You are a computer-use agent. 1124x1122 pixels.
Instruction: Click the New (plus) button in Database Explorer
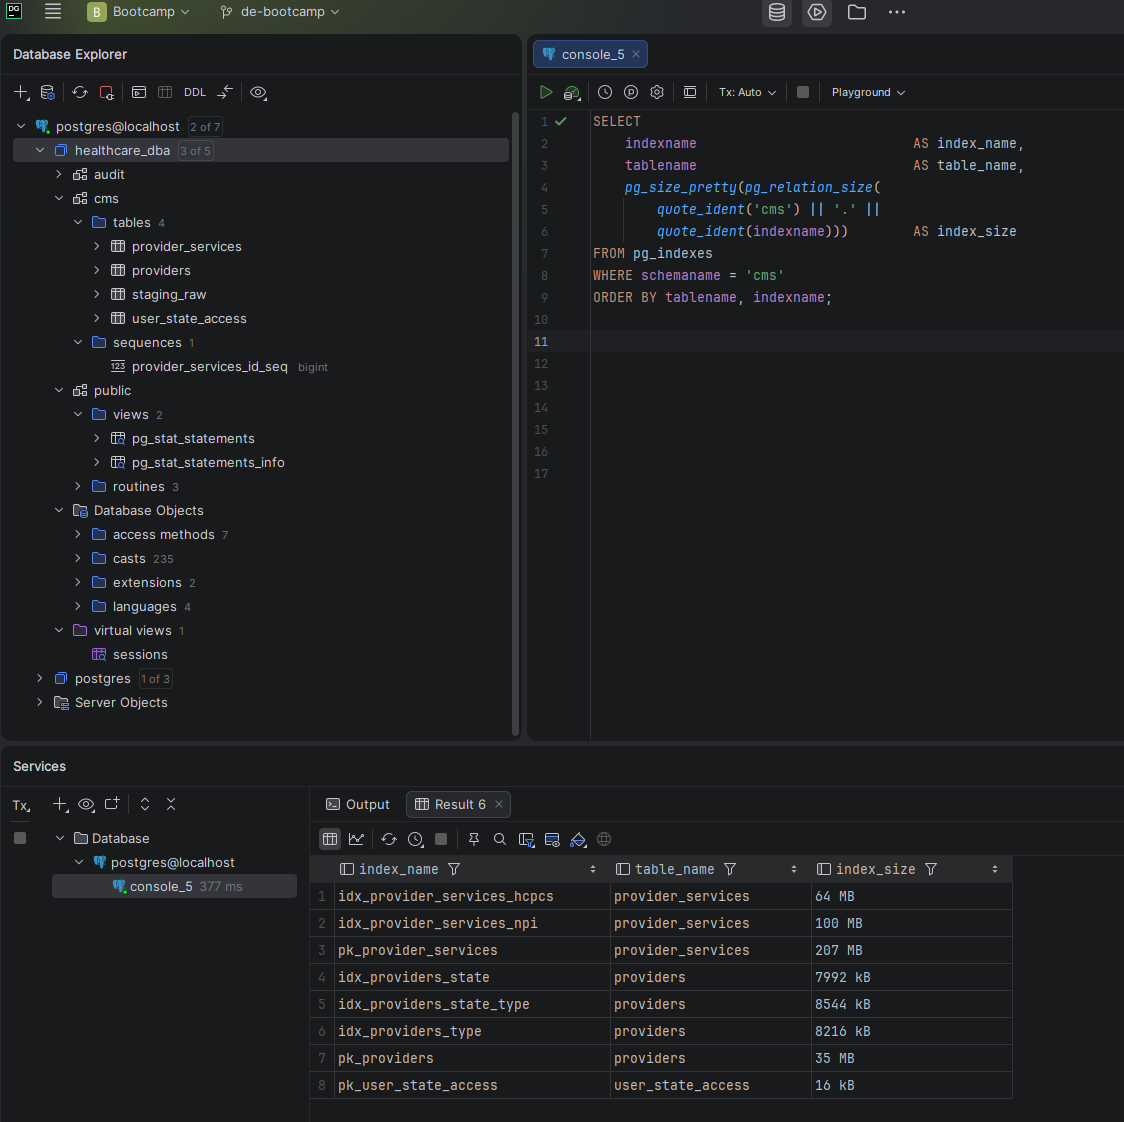(22, 92)
